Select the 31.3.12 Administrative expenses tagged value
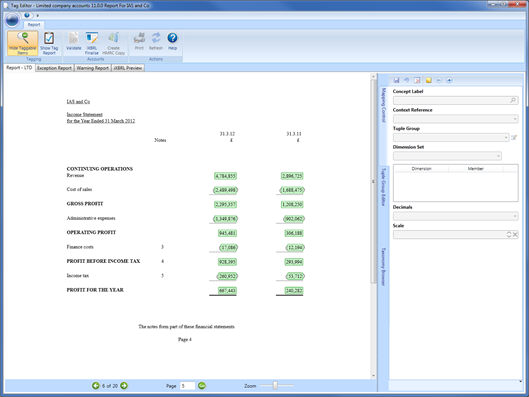Screen dimensions: 529x397 click(x=225, y=219)
